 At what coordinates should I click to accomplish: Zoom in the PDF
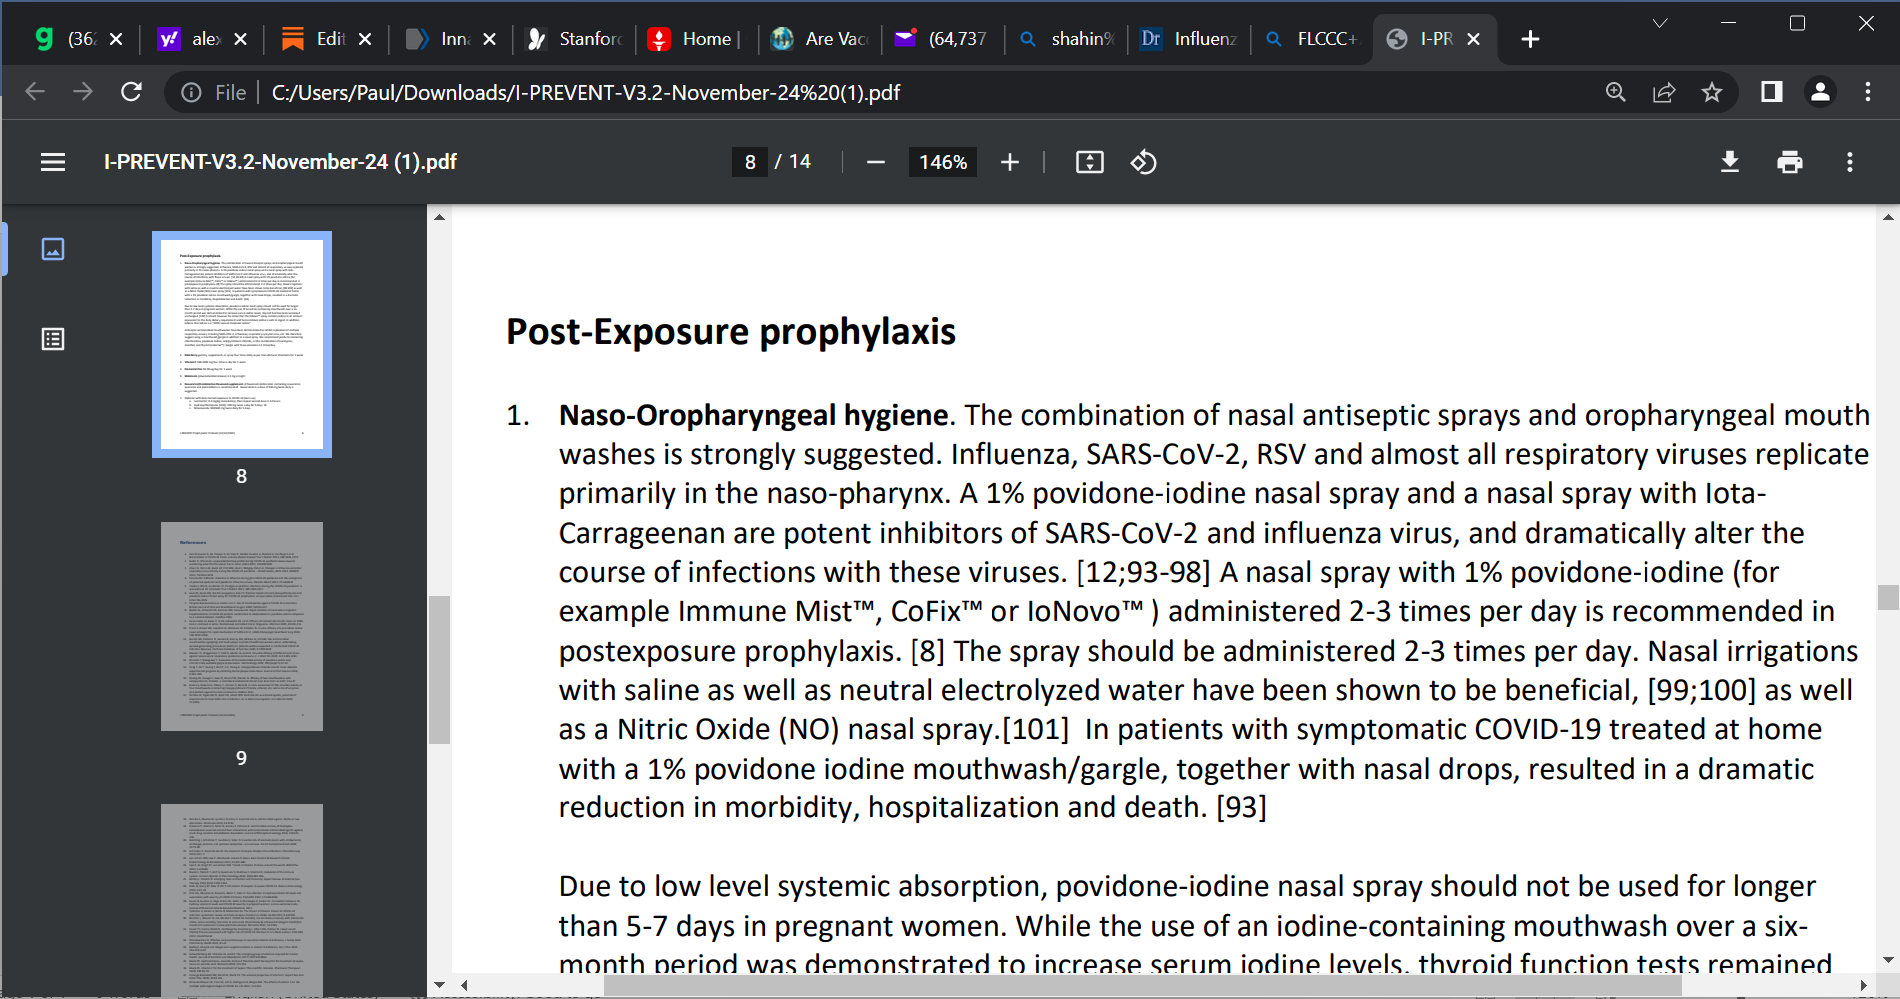(x=1010, y=162)
